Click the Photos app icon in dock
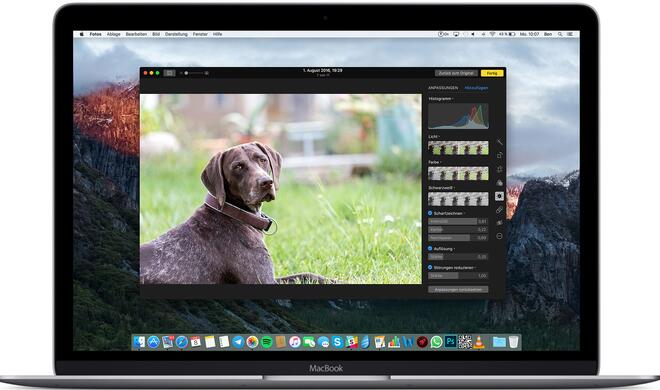The image size is (660, 390). 253,342
